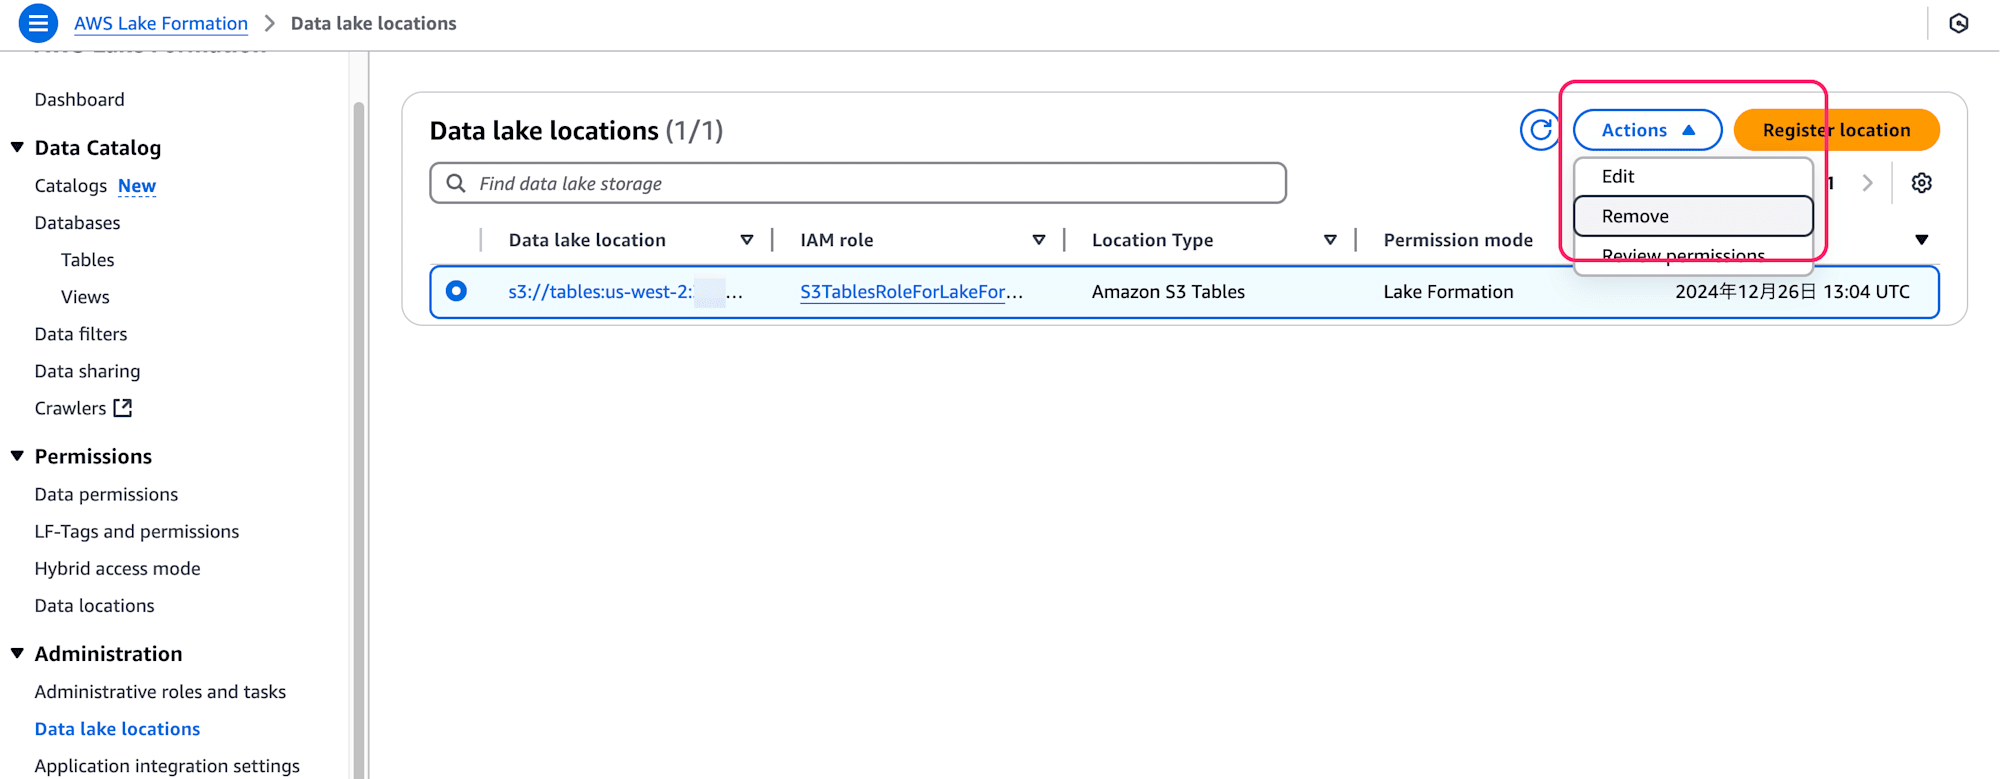The width and height of the screenshot is (2000, 779).
Task: Go to next page chevron
Action: coord(1867,183)
